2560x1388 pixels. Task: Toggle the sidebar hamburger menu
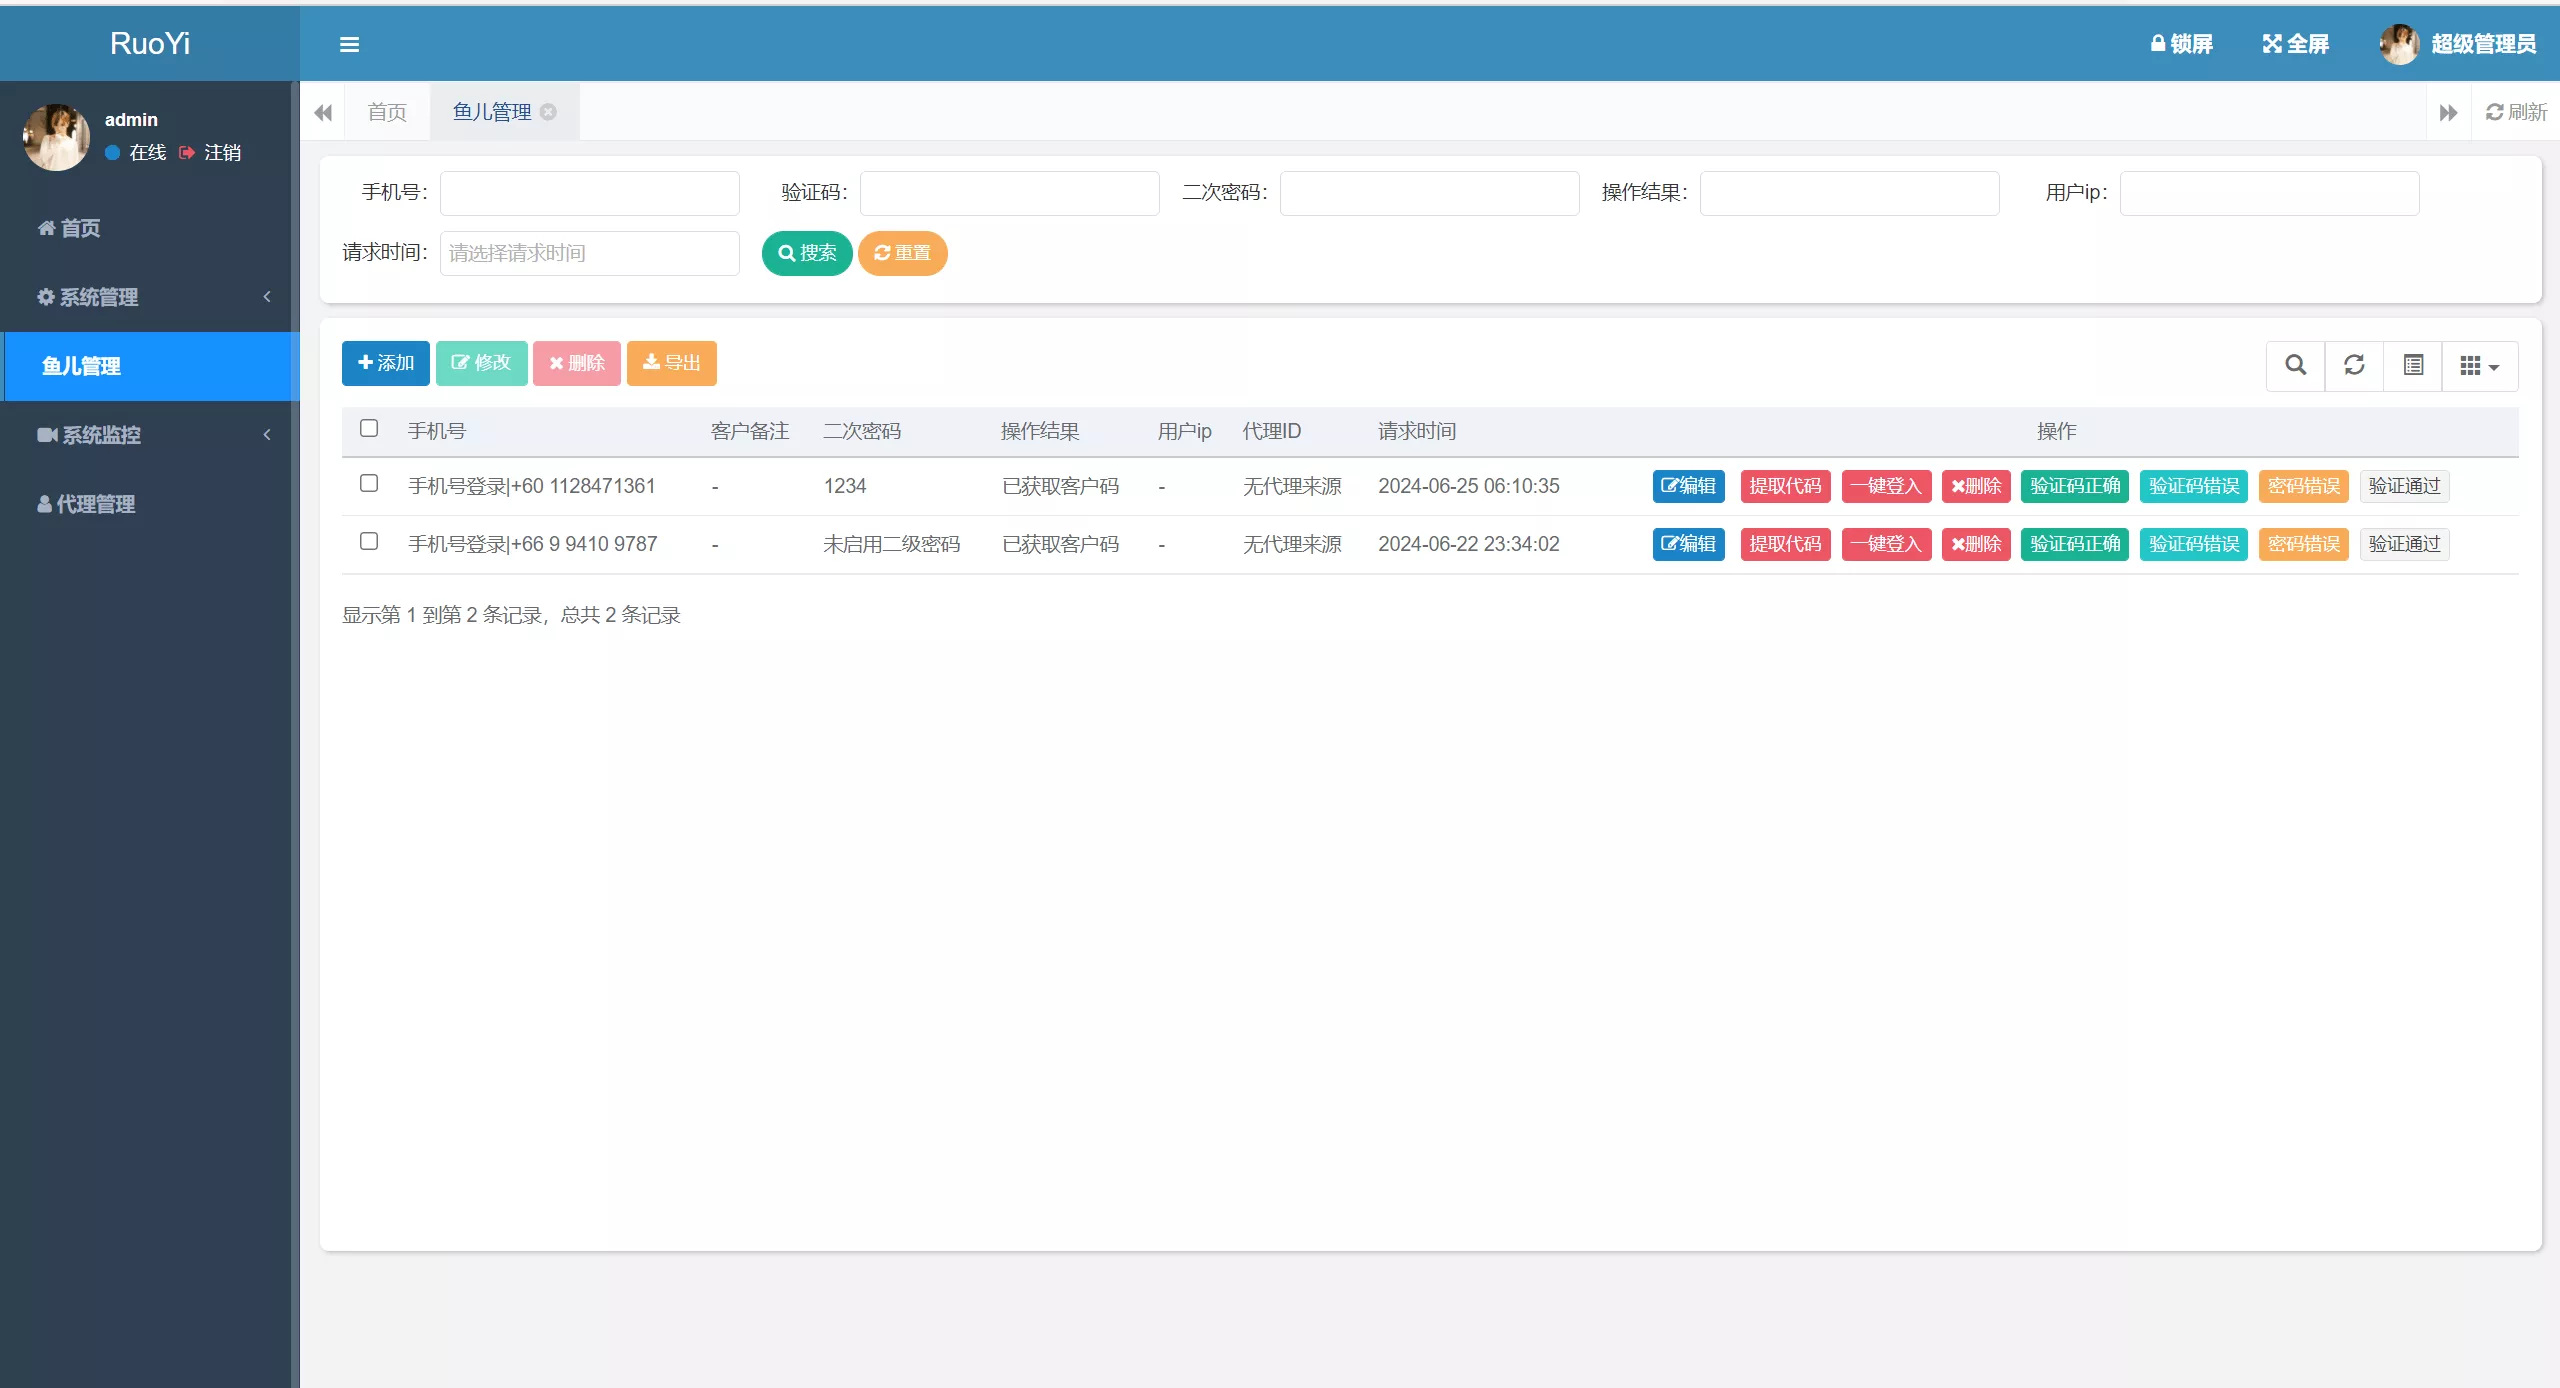click(x=349, y=44)
